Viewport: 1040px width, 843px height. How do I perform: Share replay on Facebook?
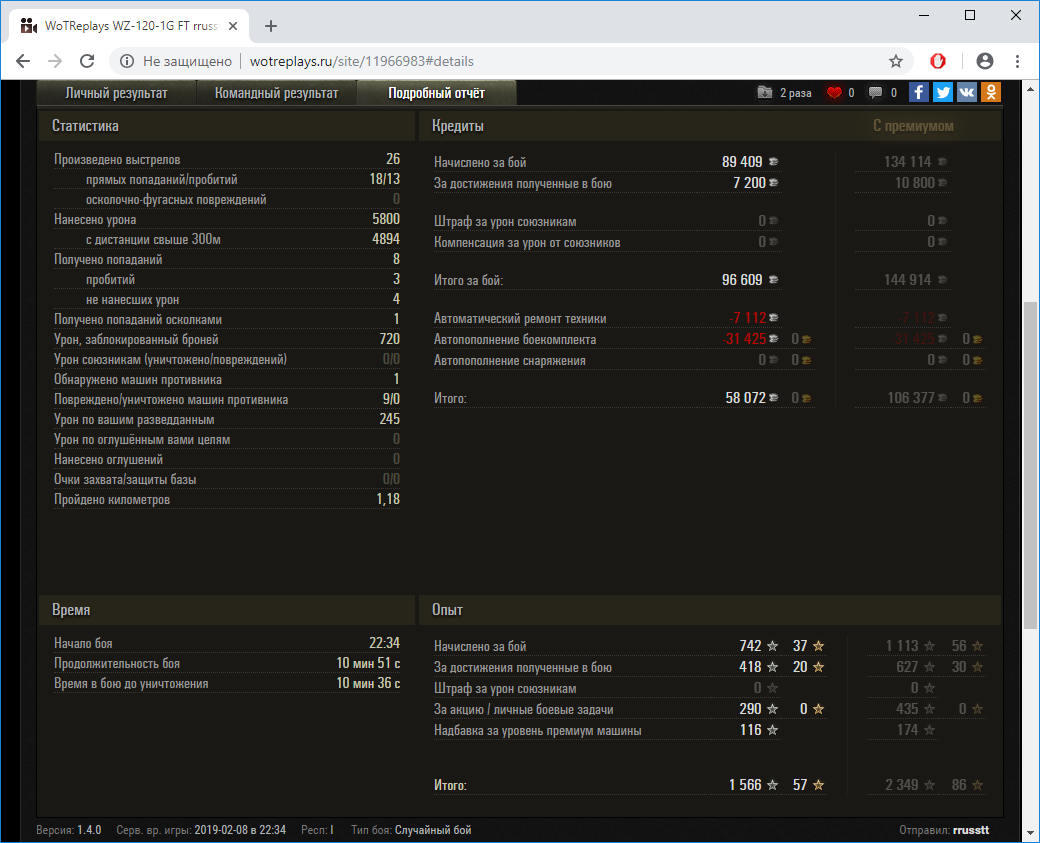919,92
